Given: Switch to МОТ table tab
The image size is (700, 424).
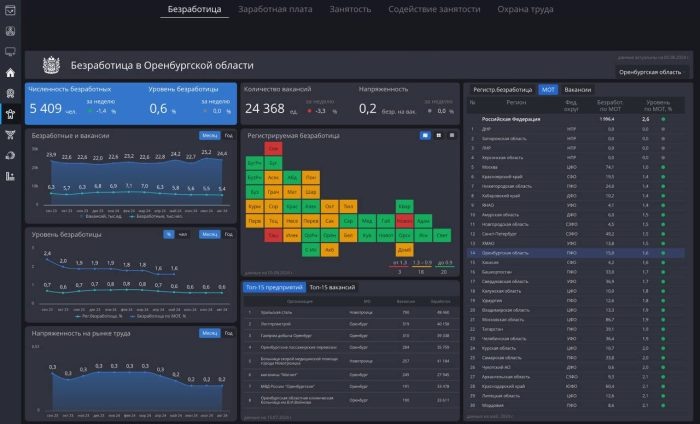Looking at the screenshot, I should [x=548, y=90].
